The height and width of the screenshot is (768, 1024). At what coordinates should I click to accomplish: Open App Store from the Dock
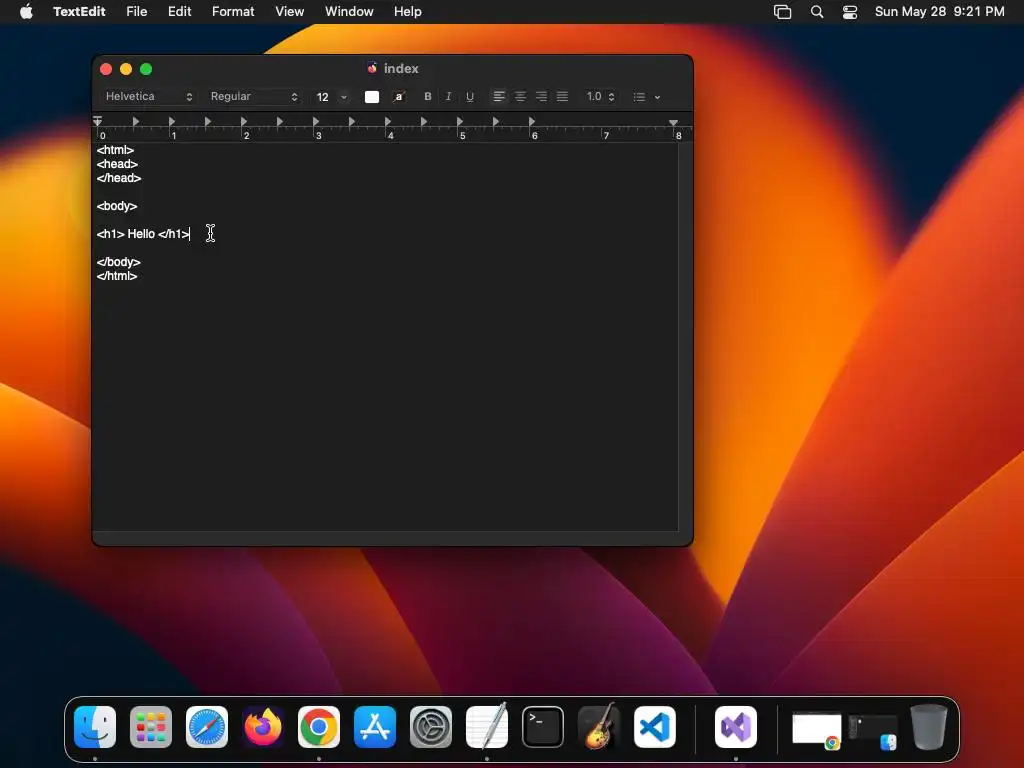(375, 726)
